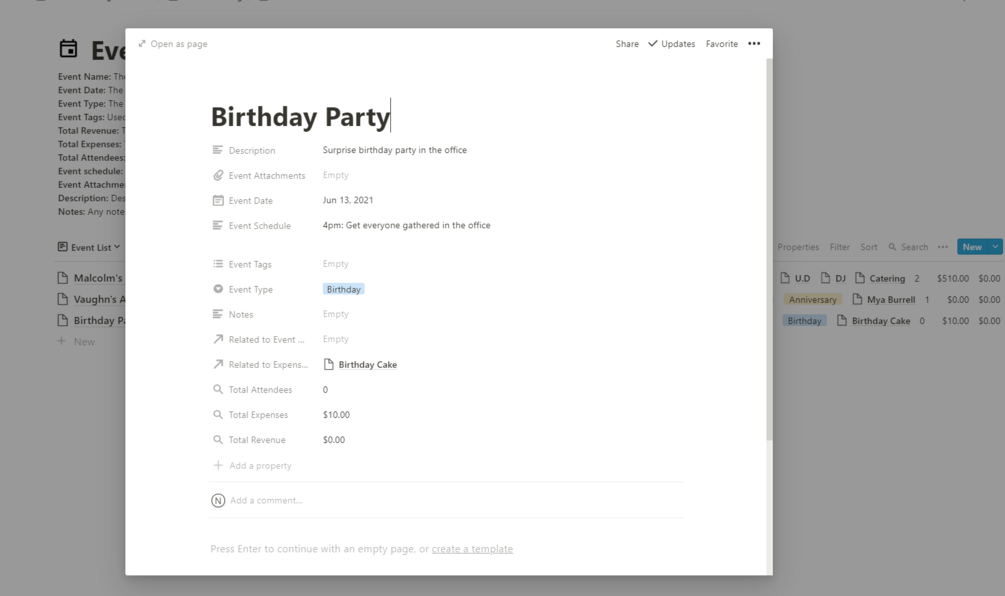Click the modal's vertical scrollbar
The height and width of the screenshot is (596, 1005).
point(769,250)
